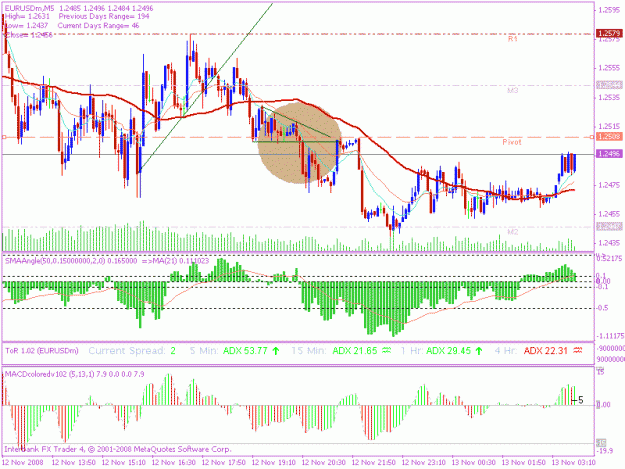This screenshot has height=469, width=625.
Task: Click the '12 Nov 21:50' time label
Action: tap(373, 463)
